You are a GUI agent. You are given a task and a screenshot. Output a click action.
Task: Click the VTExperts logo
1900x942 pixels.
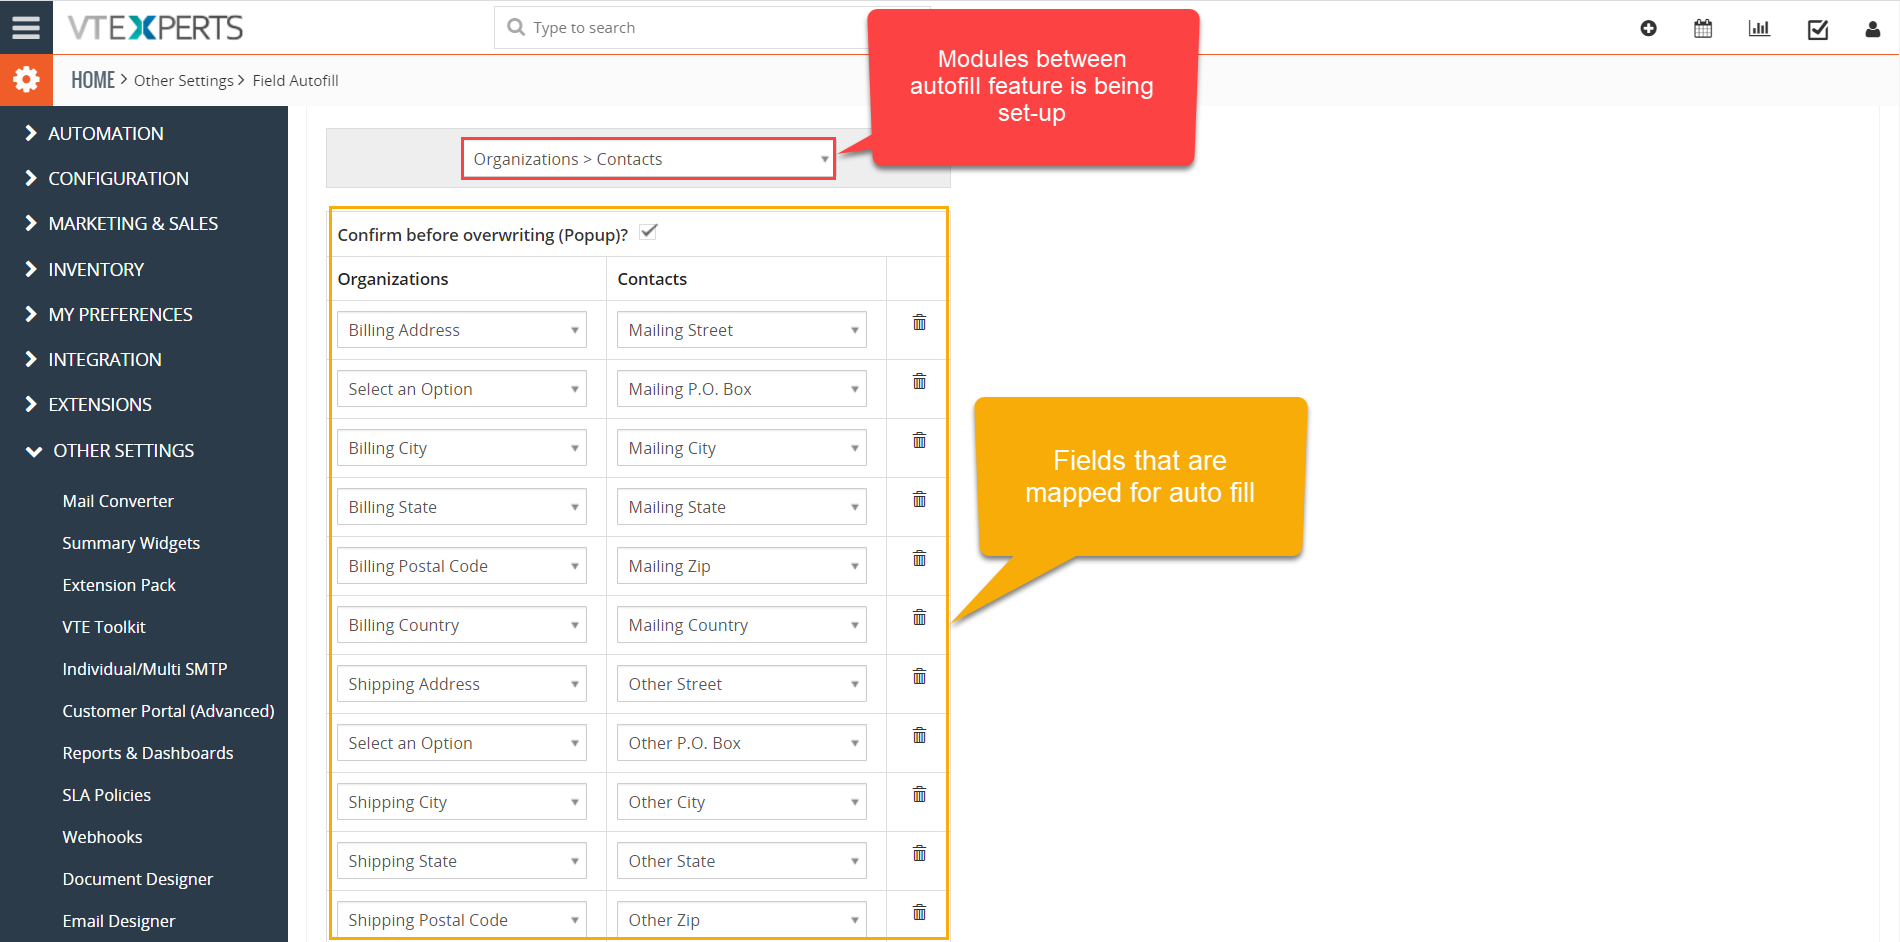(155, 27)
